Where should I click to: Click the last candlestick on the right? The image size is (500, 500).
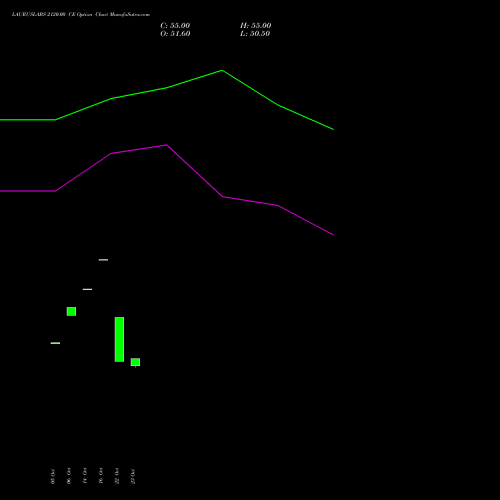tap(135, 362)
